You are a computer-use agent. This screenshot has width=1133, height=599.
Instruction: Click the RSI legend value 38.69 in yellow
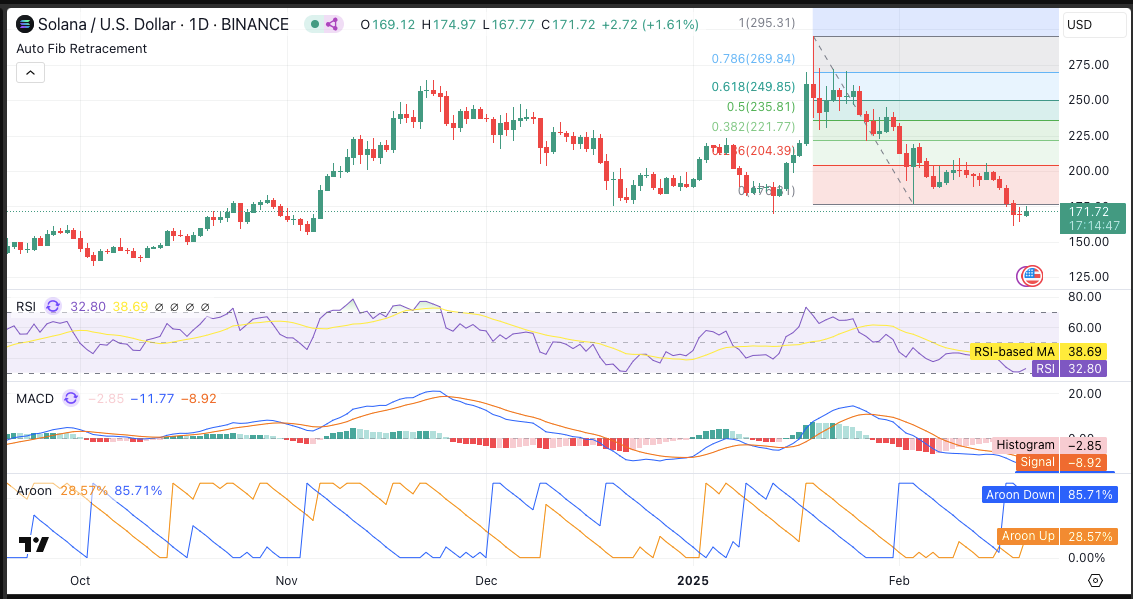click(x=130, y=306)
